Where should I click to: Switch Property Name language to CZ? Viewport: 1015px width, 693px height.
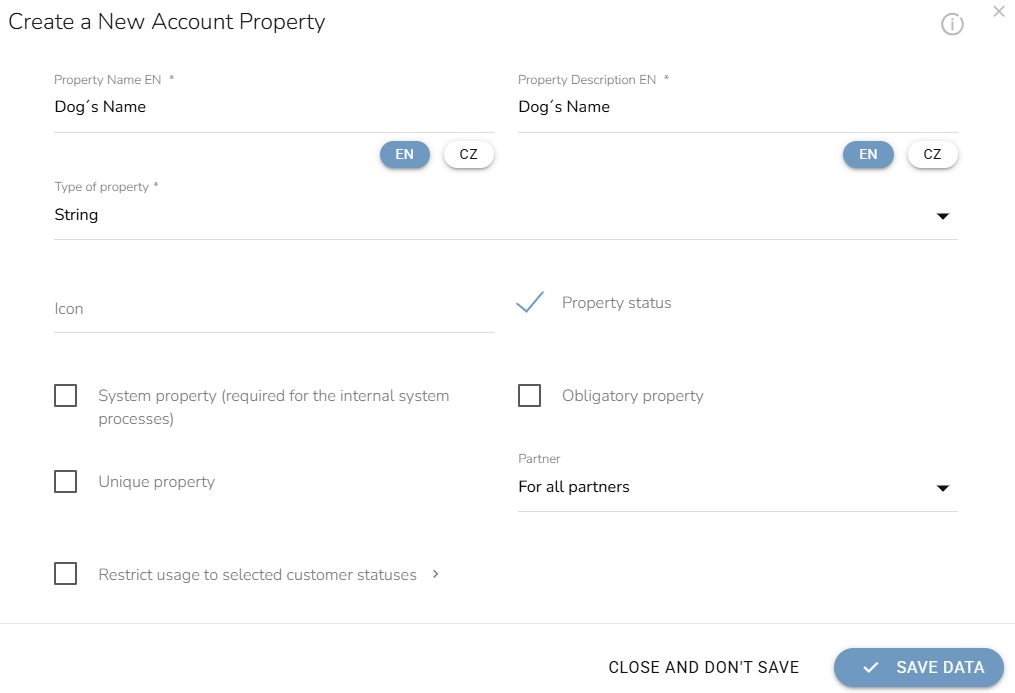point(469,155)
